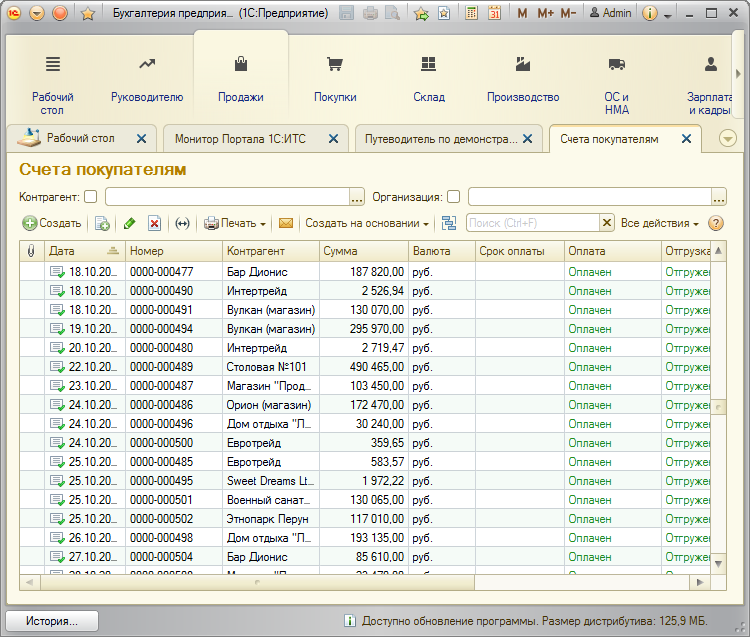Click the orange round button in title bar
Screen dimensions: 750x637
click(x=60, y=13)
